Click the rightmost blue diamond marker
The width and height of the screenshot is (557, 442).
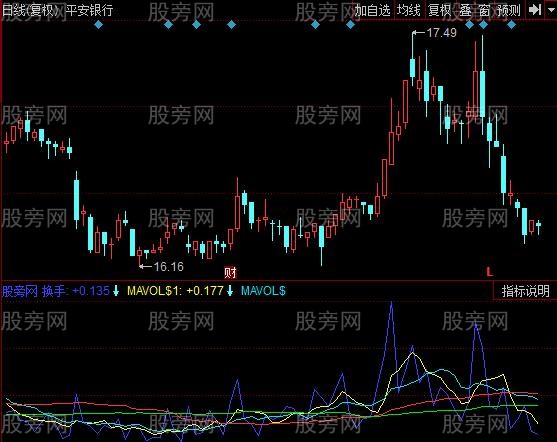(x=511, y=25)
